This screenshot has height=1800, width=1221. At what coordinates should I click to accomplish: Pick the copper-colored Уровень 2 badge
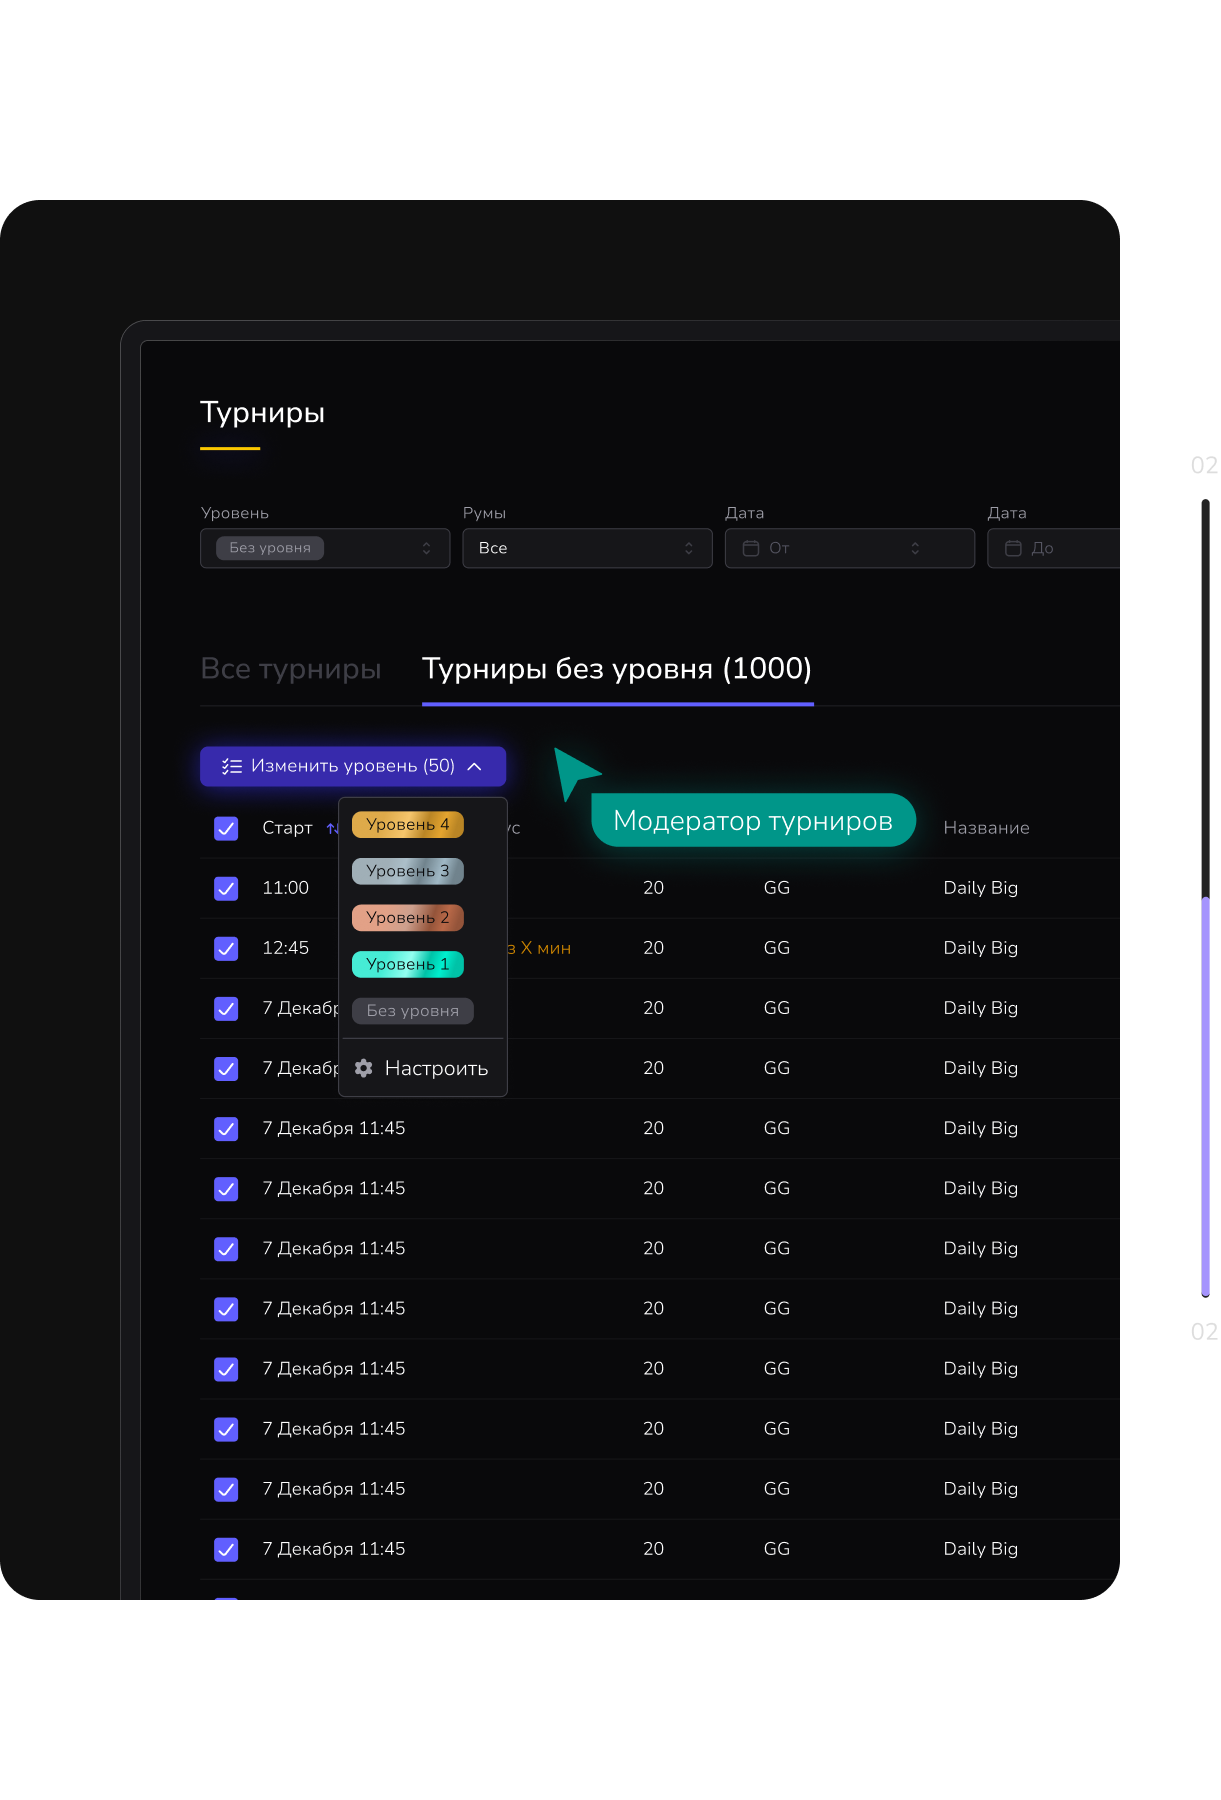(x=407, y=917)
